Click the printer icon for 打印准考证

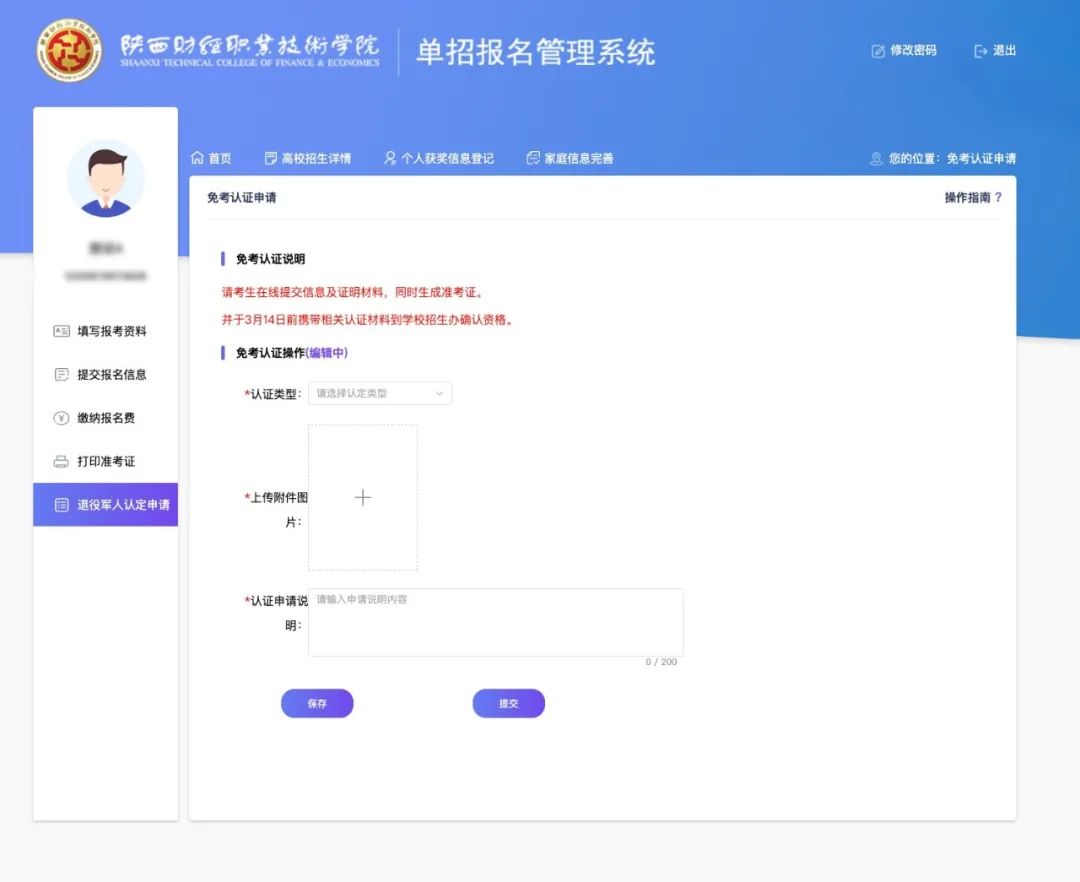pos(61,462)
